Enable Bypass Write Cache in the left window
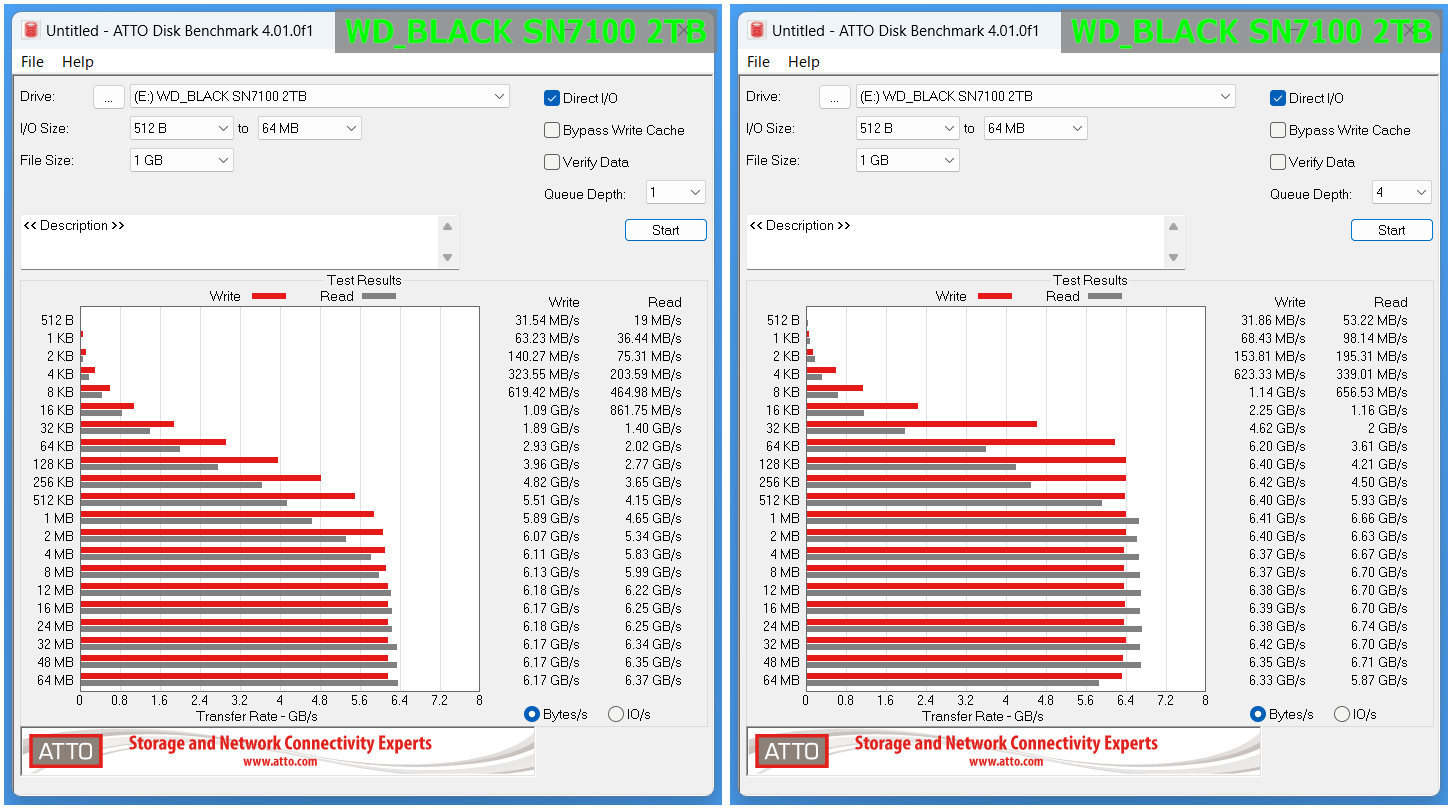 coord(551,130)
